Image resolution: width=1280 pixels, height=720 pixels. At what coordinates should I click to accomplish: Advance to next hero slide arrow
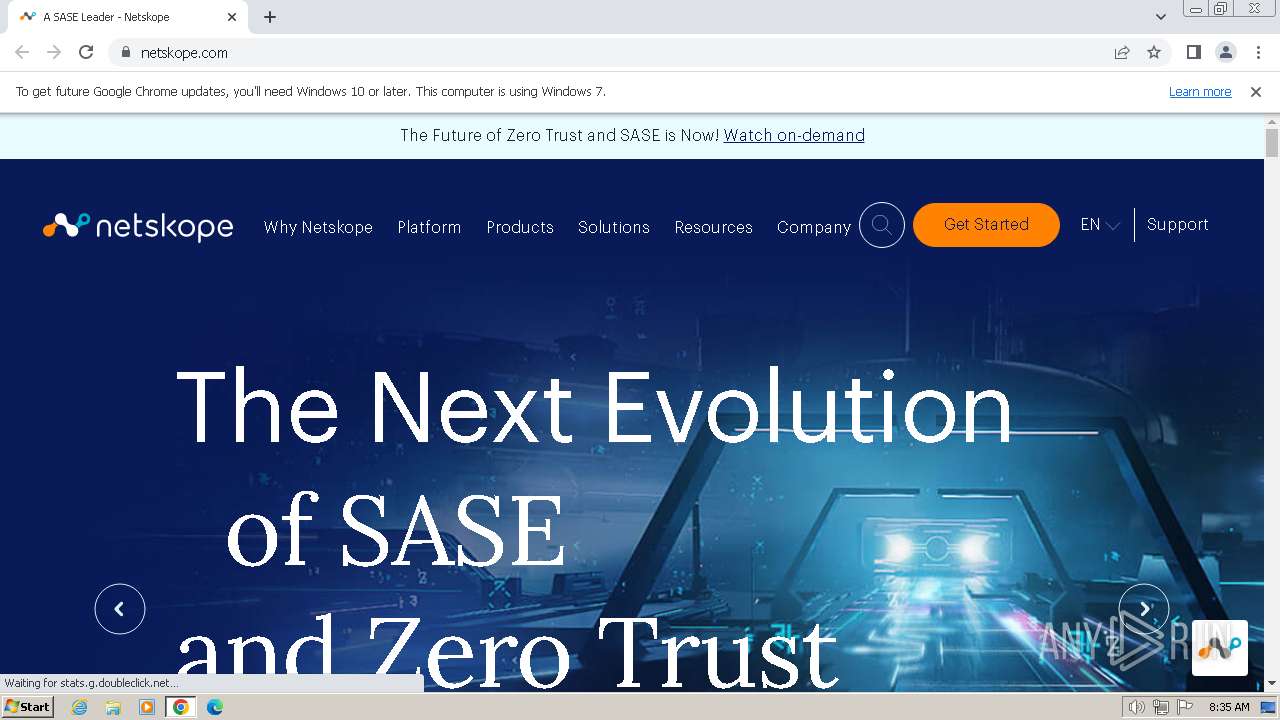coord(1144,609)
